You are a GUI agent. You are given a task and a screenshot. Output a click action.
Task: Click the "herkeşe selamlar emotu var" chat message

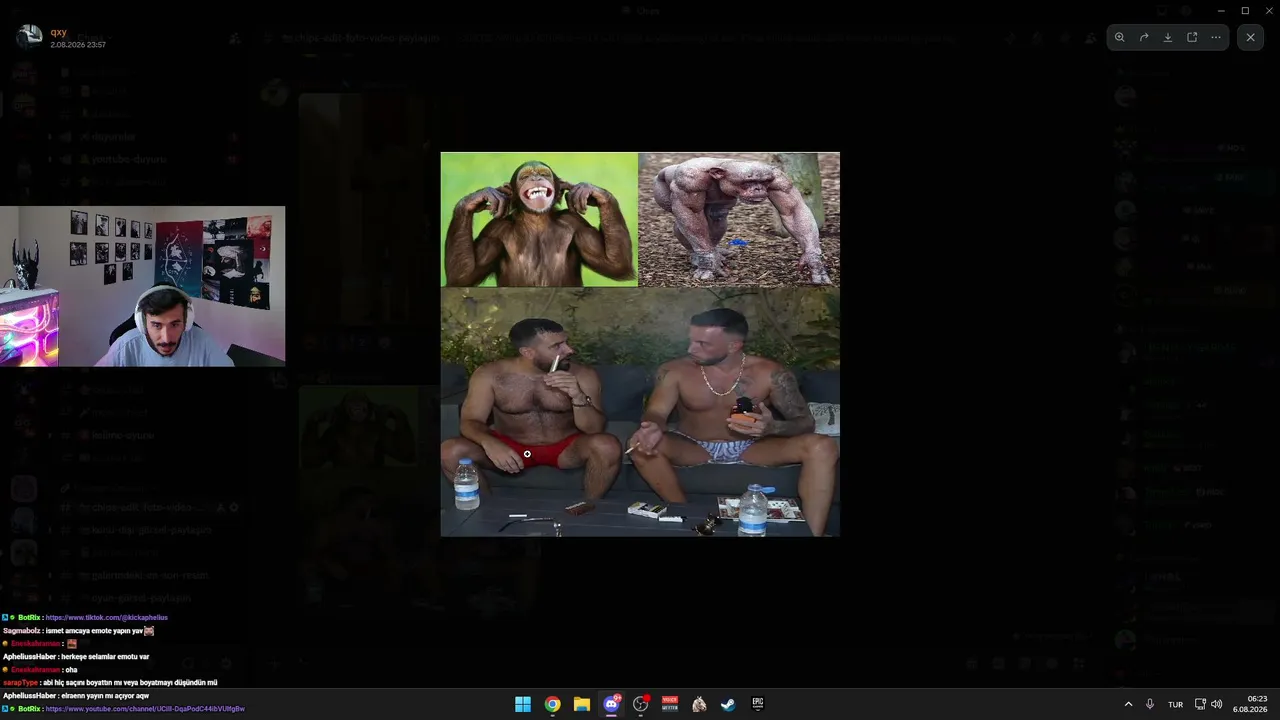(x=76, y=657)
